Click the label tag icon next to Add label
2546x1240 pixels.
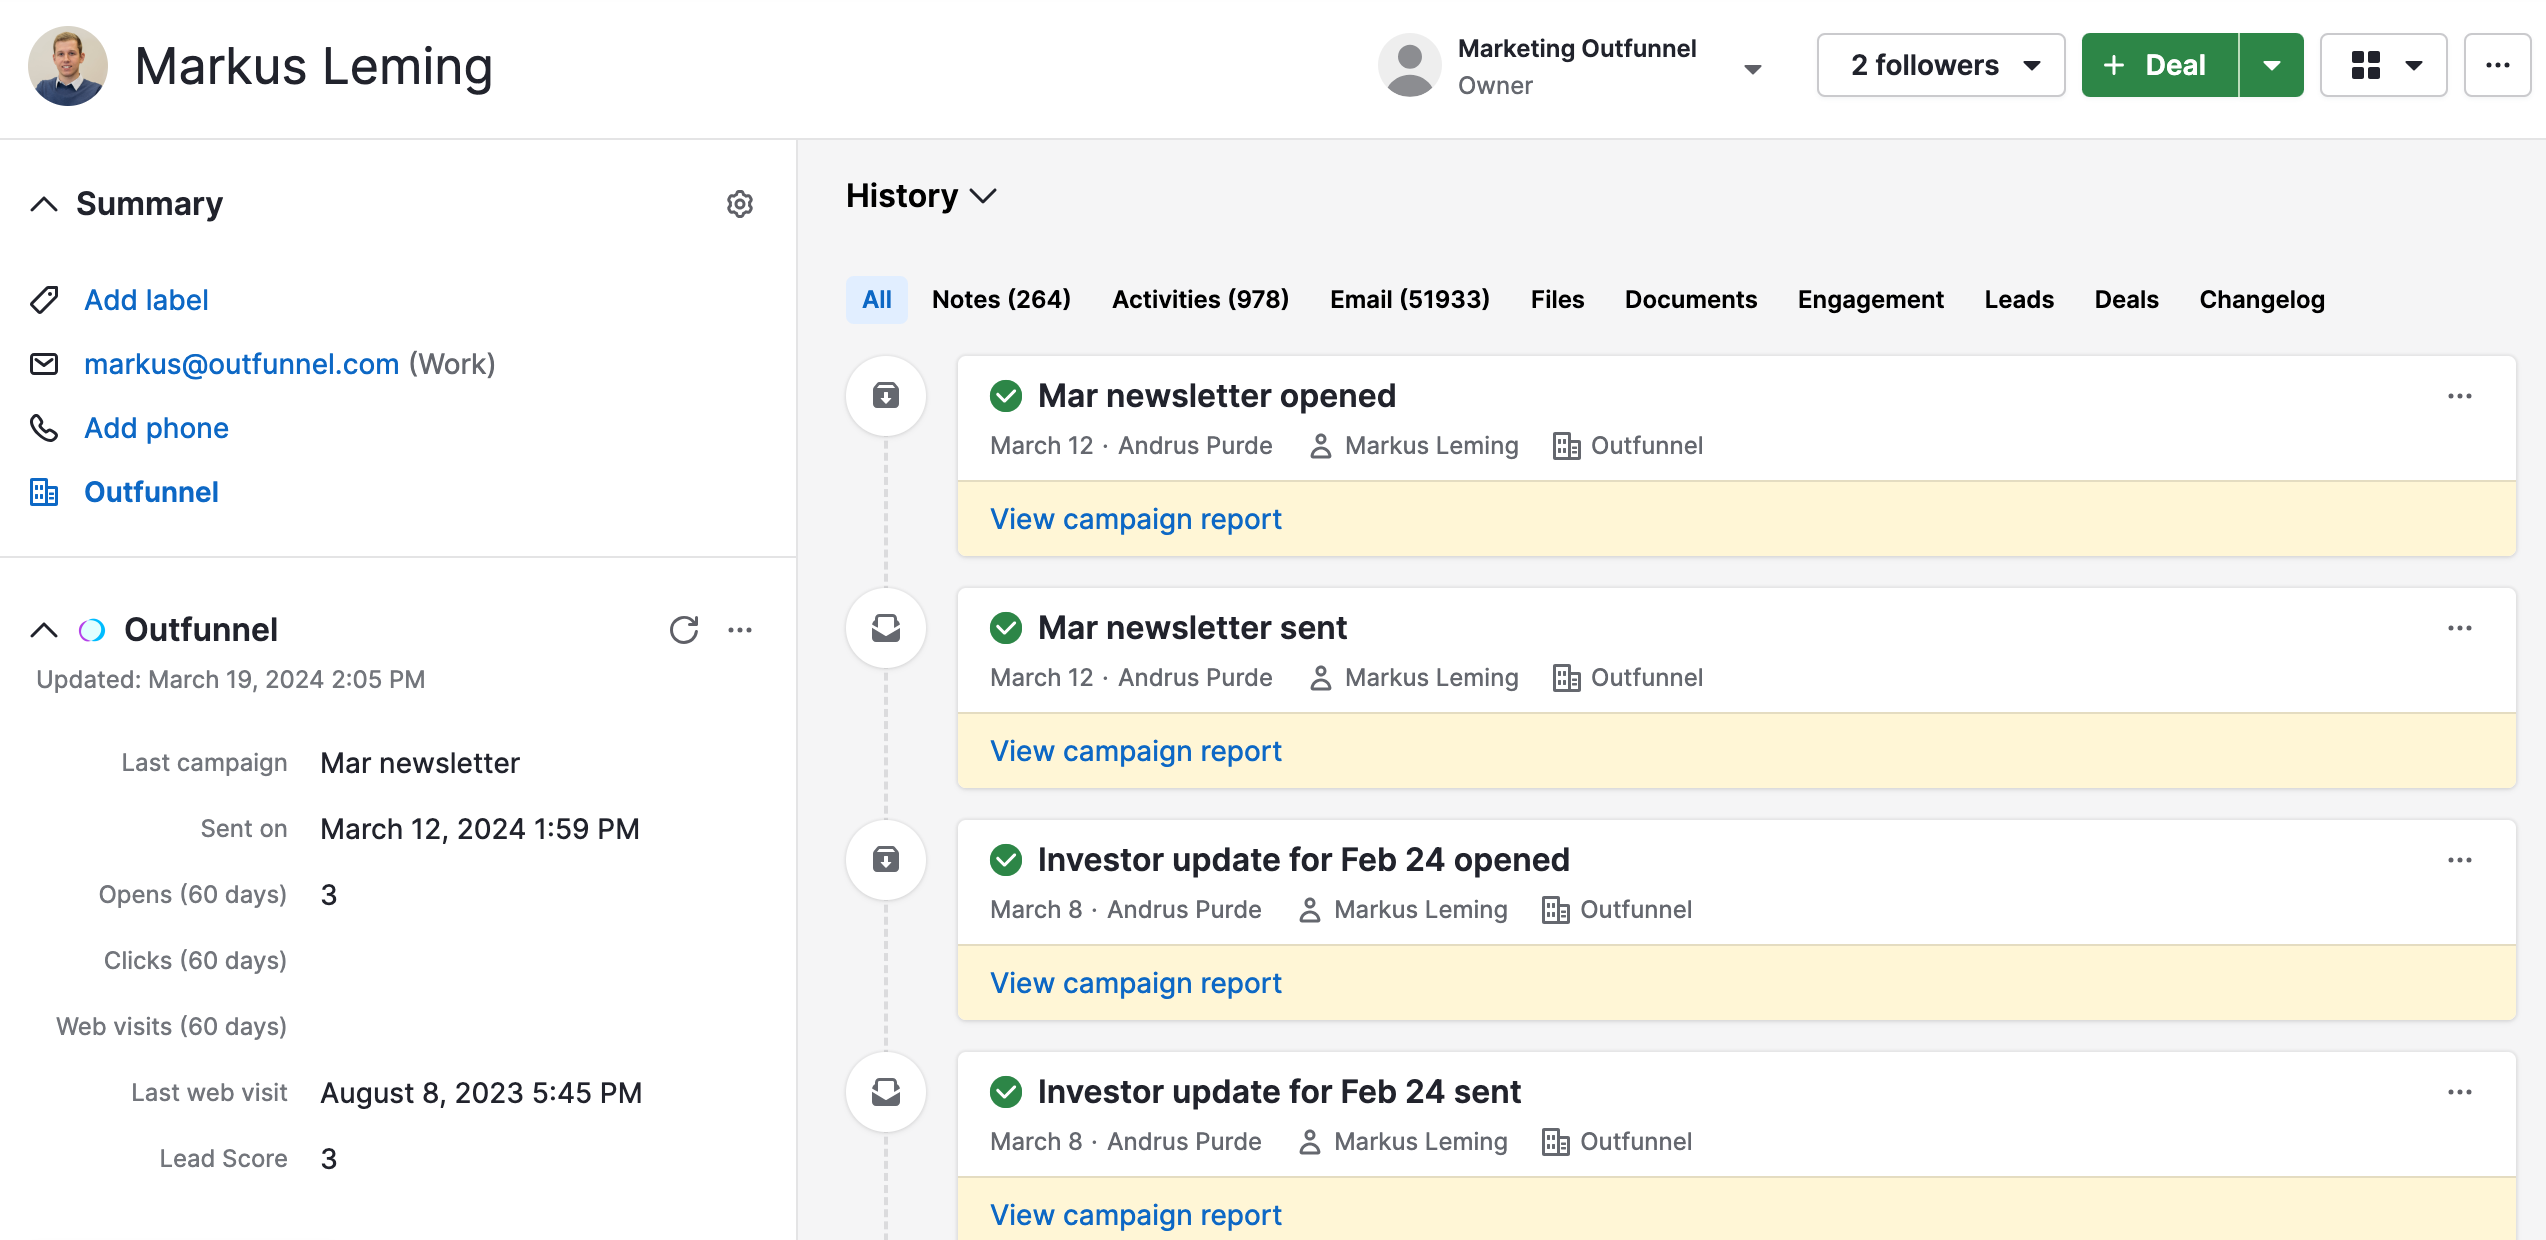(x=44, y=300)
